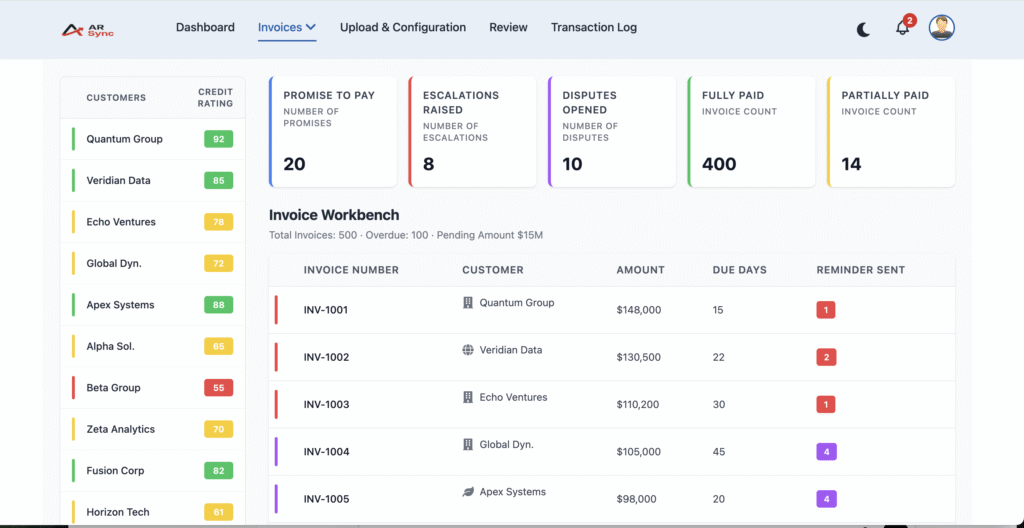Image resolution: width=1024 pixels, height=528 pixels.
Task: Click the building icon next to Quantum Group
Action: tap(468, 302)
